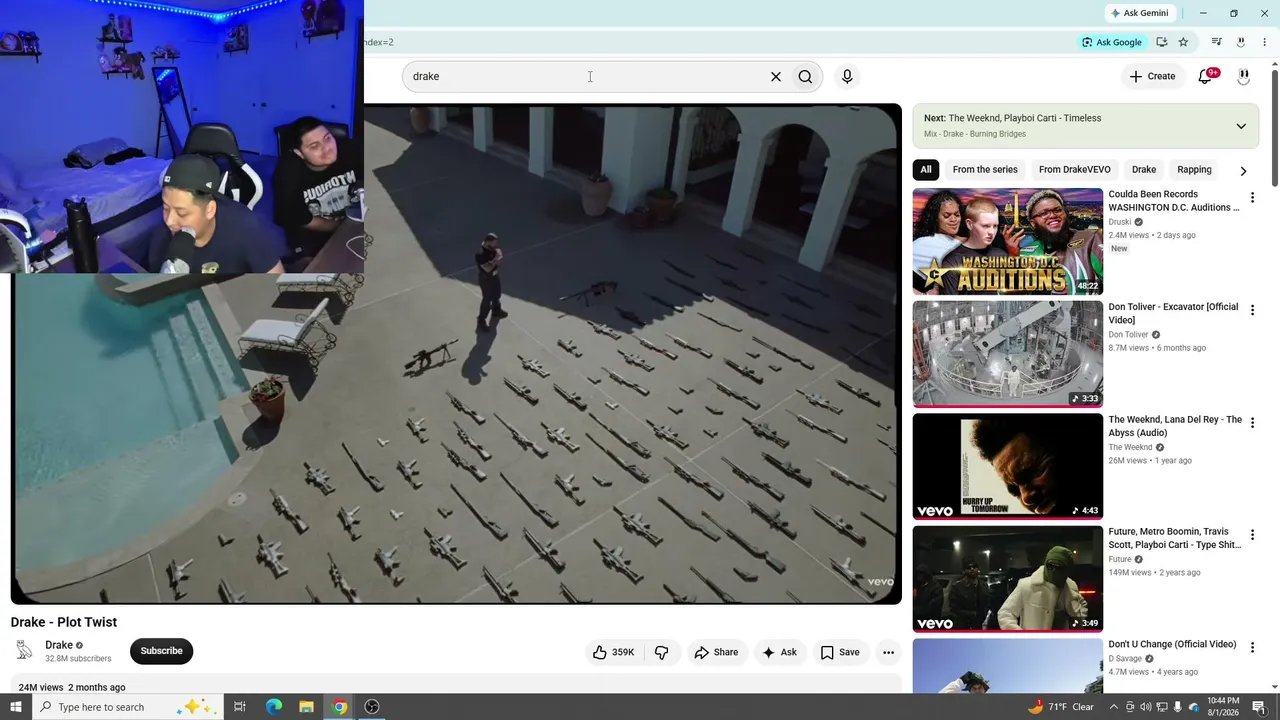Open the Don Toliver Excavator title link
This screenshot has width=1280, height=720.
coord(1173,313)
